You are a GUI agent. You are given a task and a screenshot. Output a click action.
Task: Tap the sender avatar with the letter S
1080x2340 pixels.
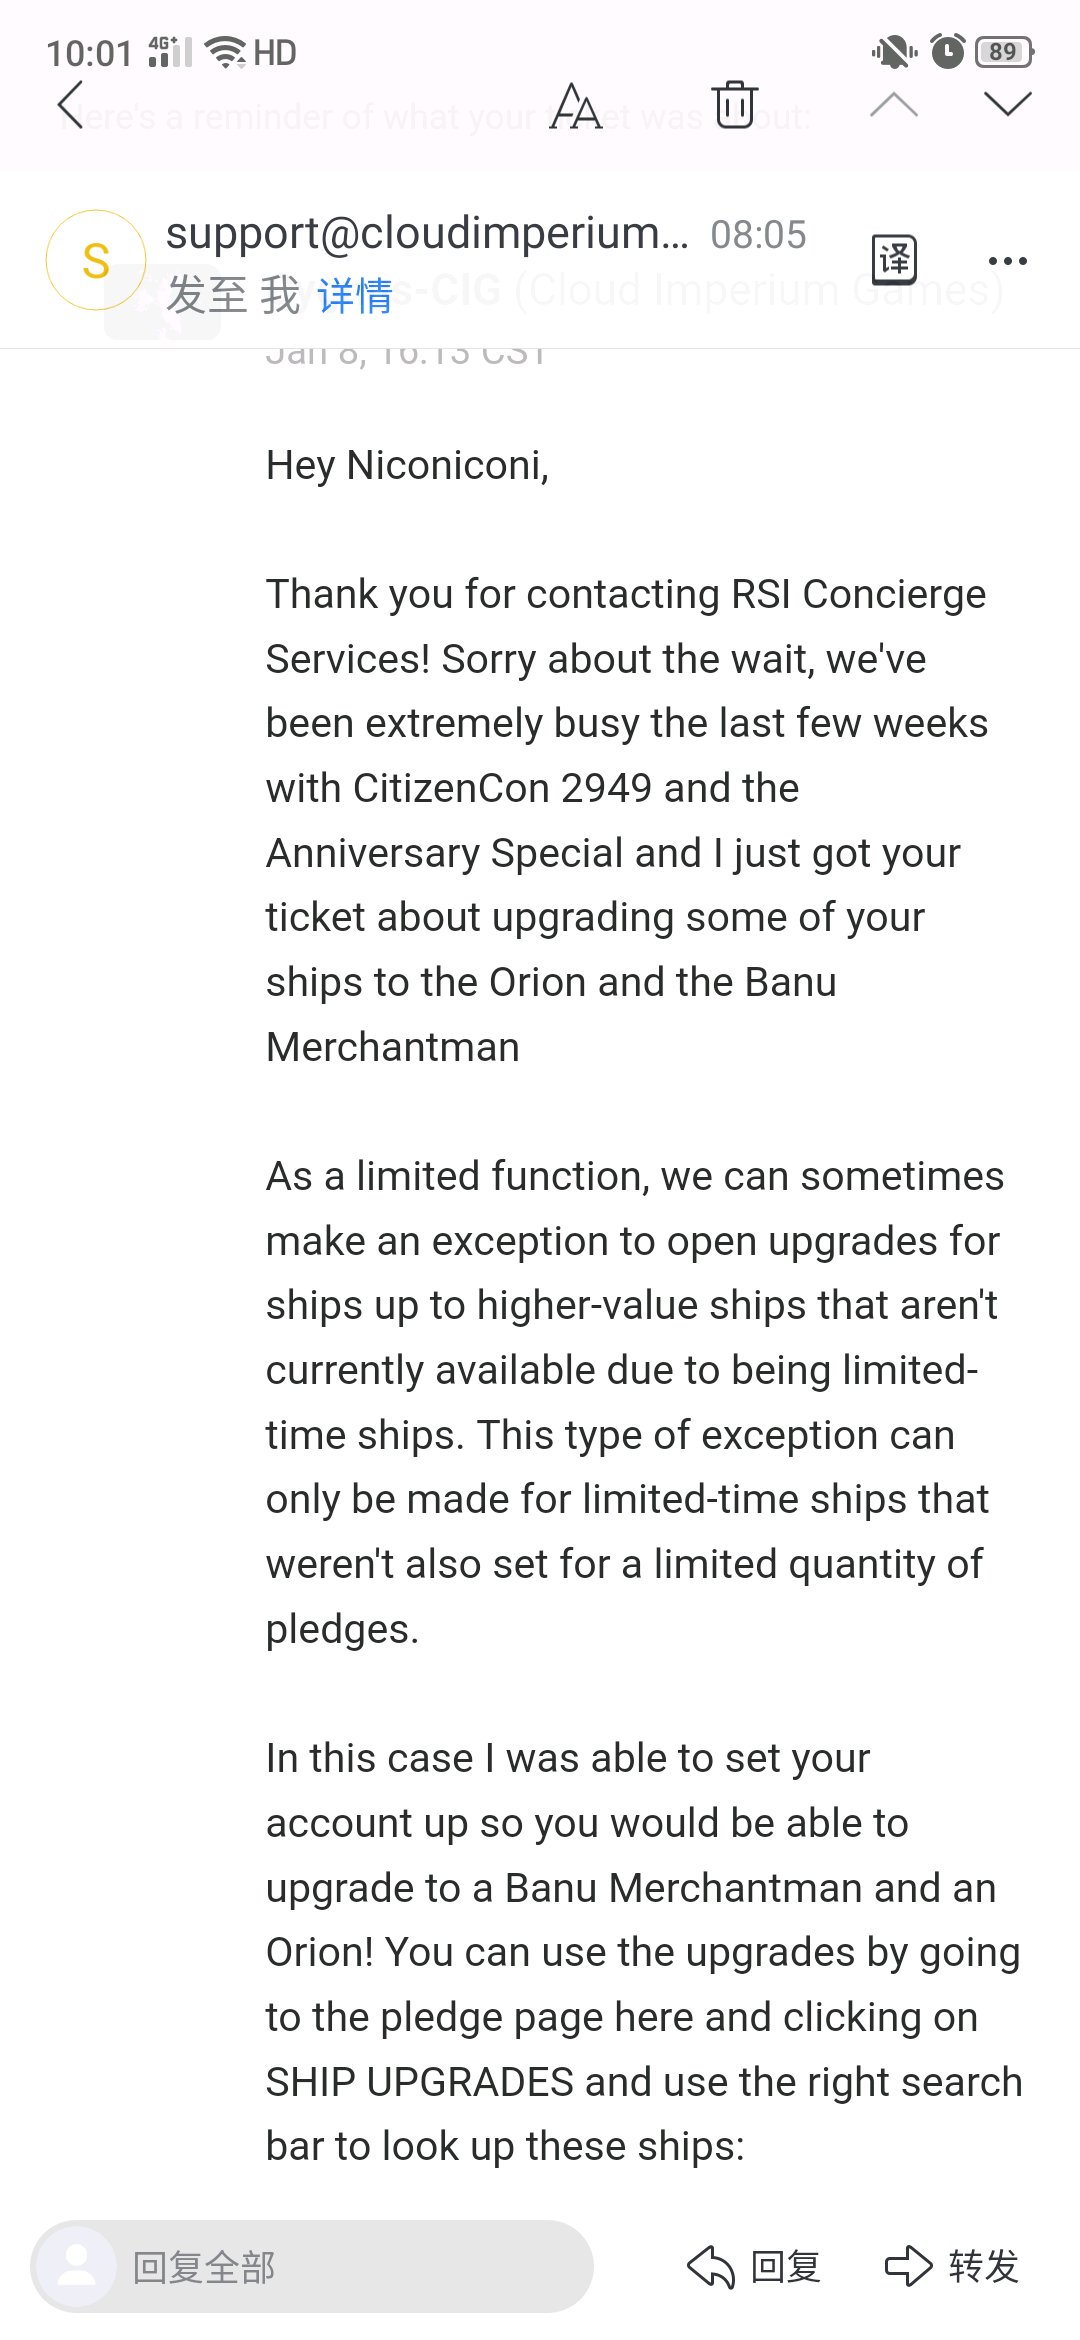point(96,260)
